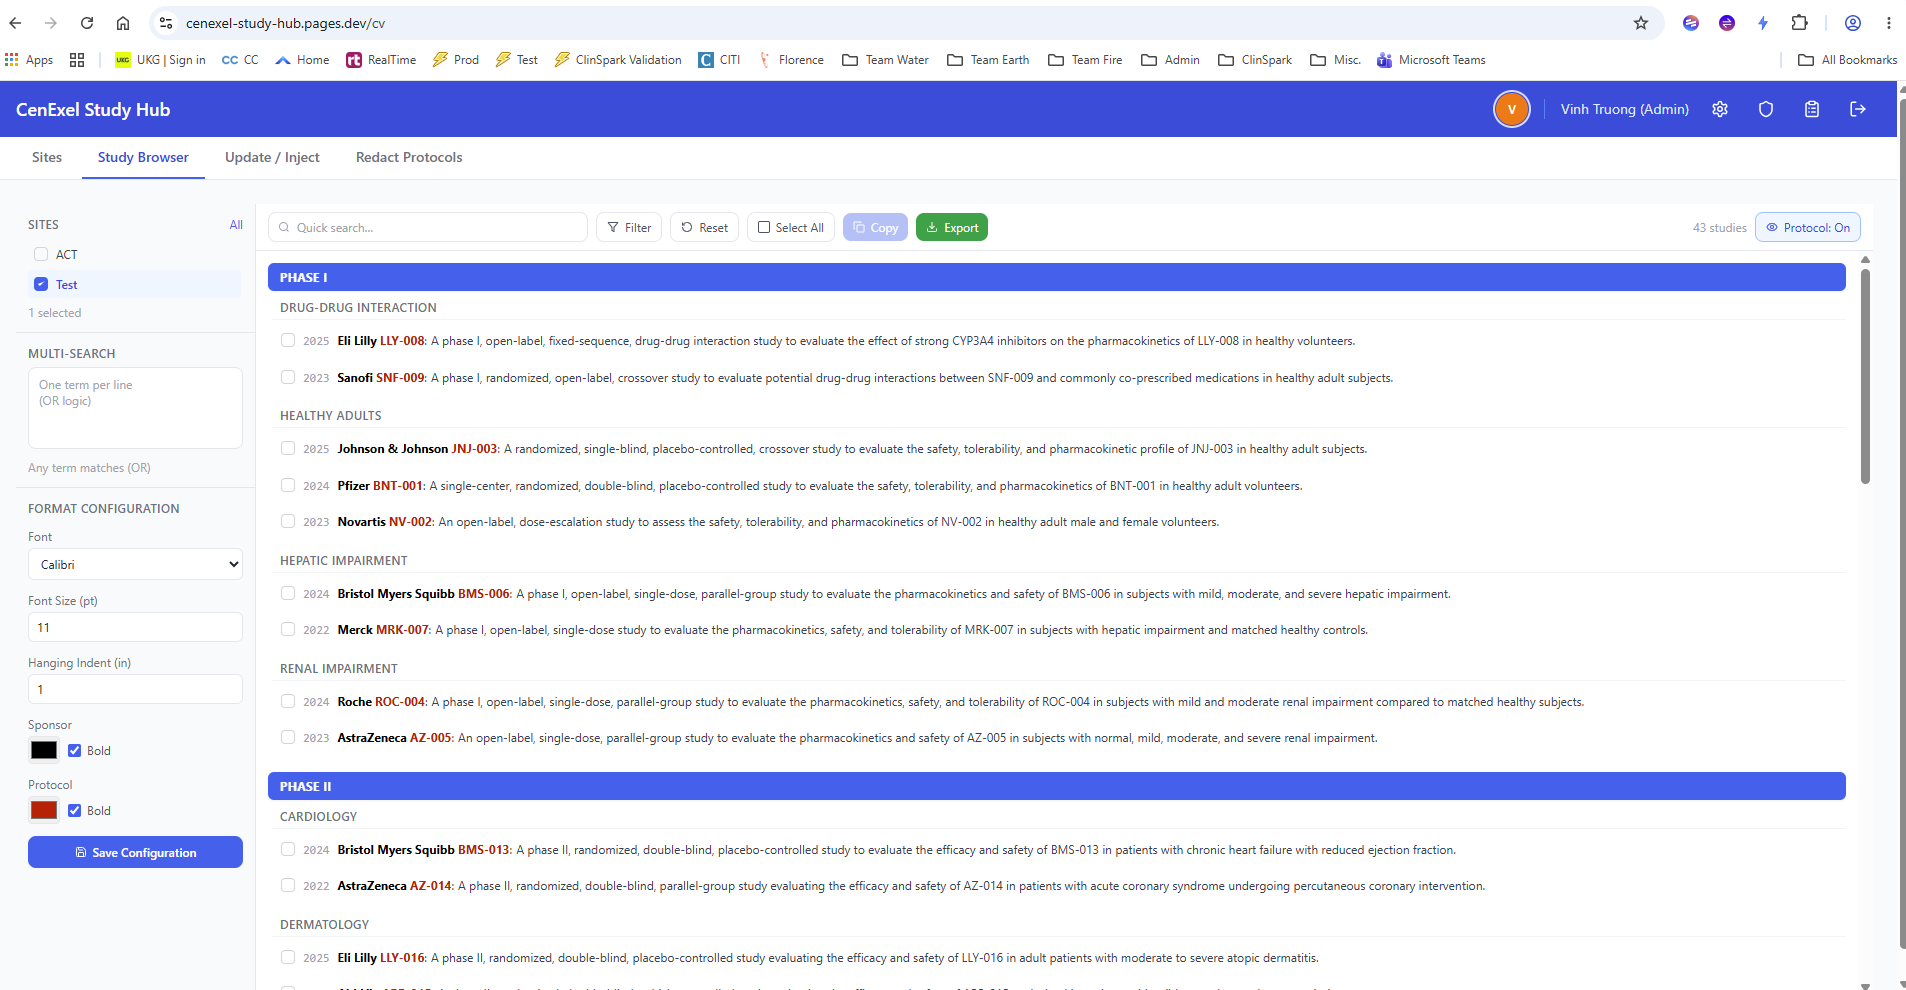Click the study list vertical scrollbar
Image resolution: width=1906 pixels, height=990 pixels.
point(1865,376)
